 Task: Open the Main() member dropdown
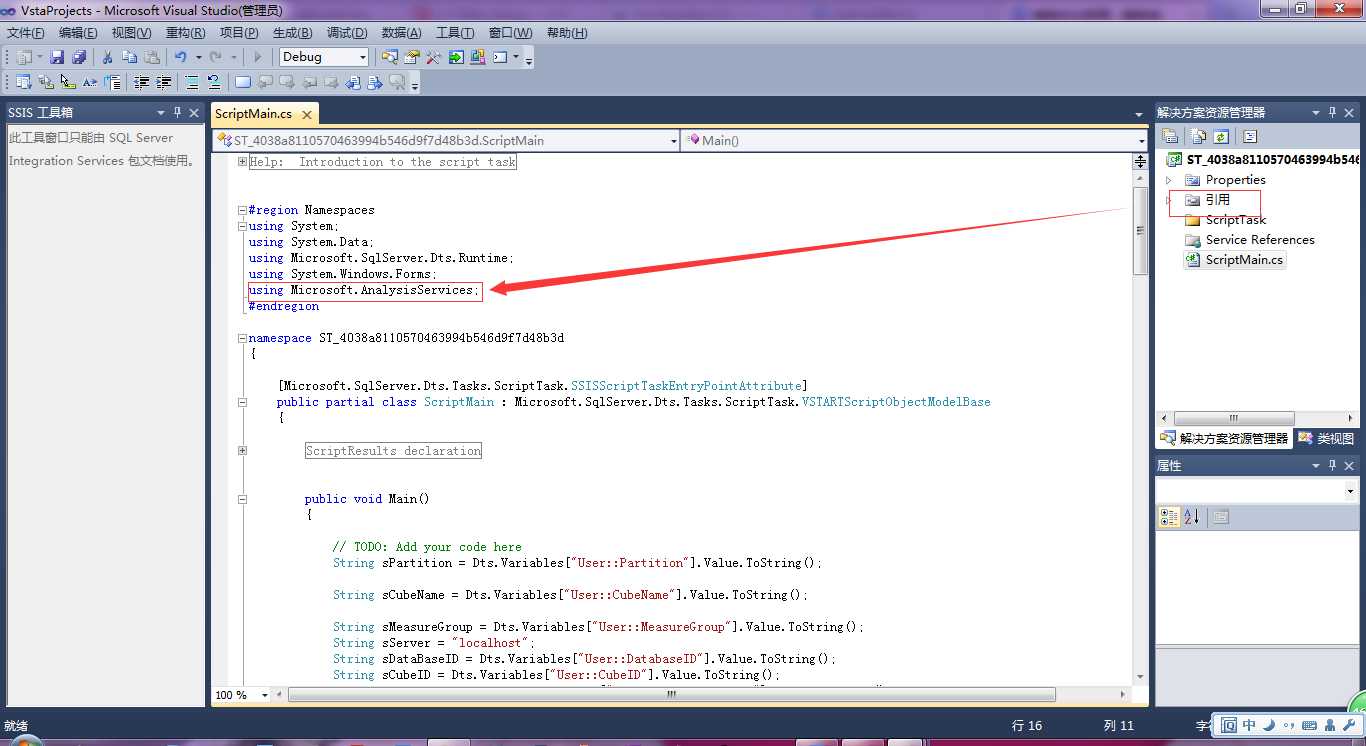pos(1141,141)
